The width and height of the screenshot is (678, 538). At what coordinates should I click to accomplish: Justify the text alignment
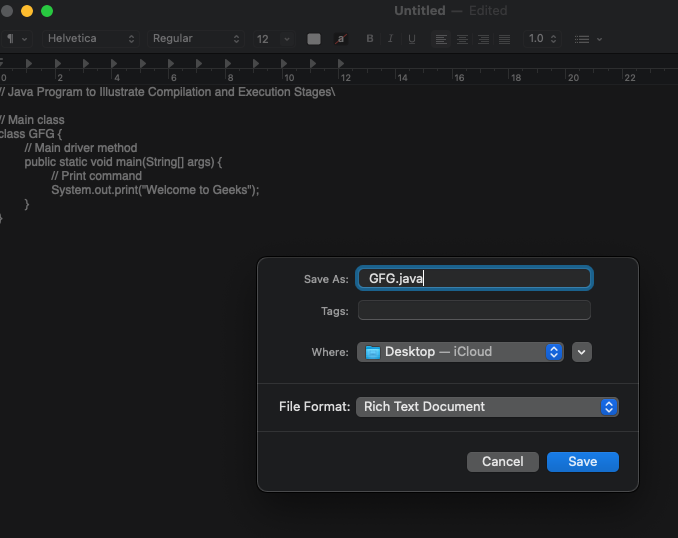click(504, 39)
